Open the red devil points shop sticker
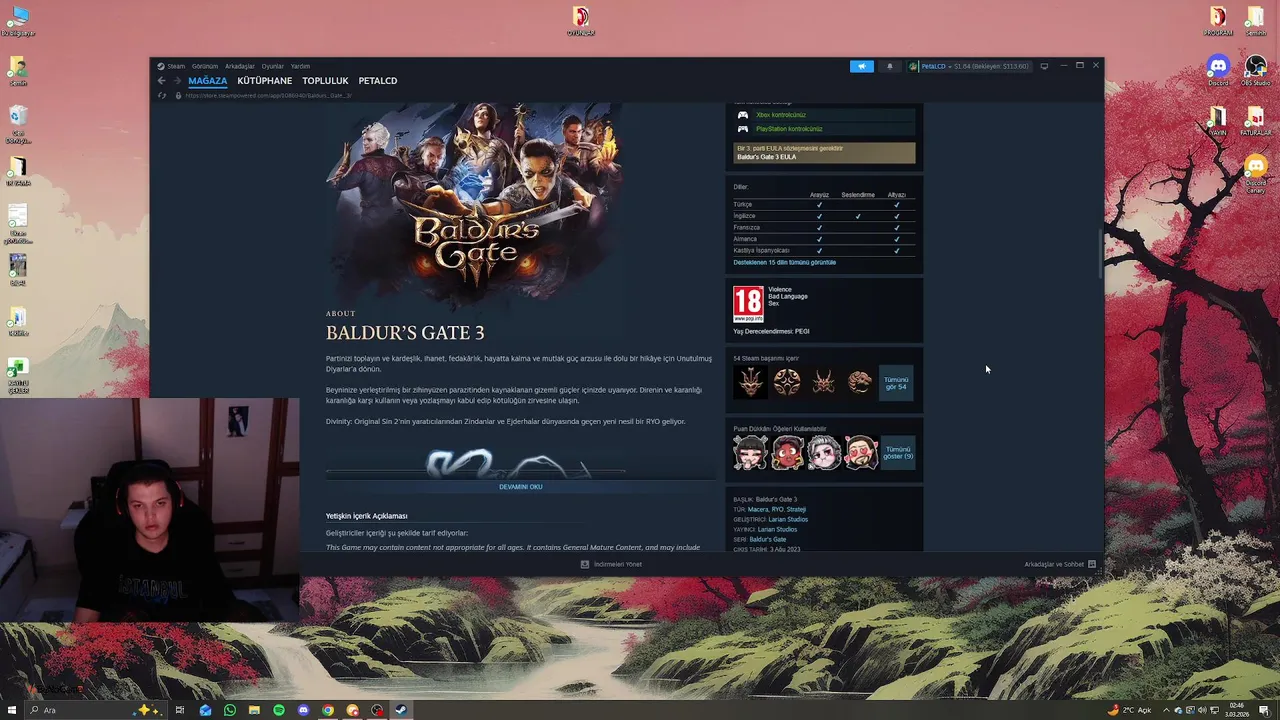The image size is (1280, 720). point(787,453)
